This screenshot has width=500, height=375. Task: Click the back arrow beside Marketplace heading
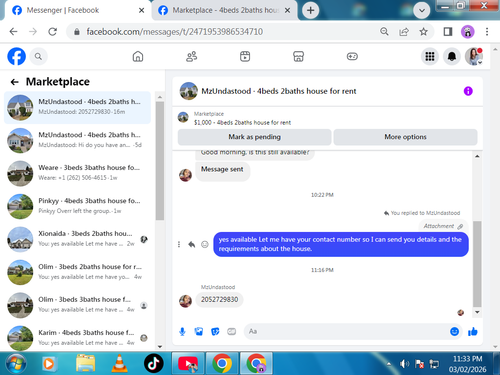point(14,82)
